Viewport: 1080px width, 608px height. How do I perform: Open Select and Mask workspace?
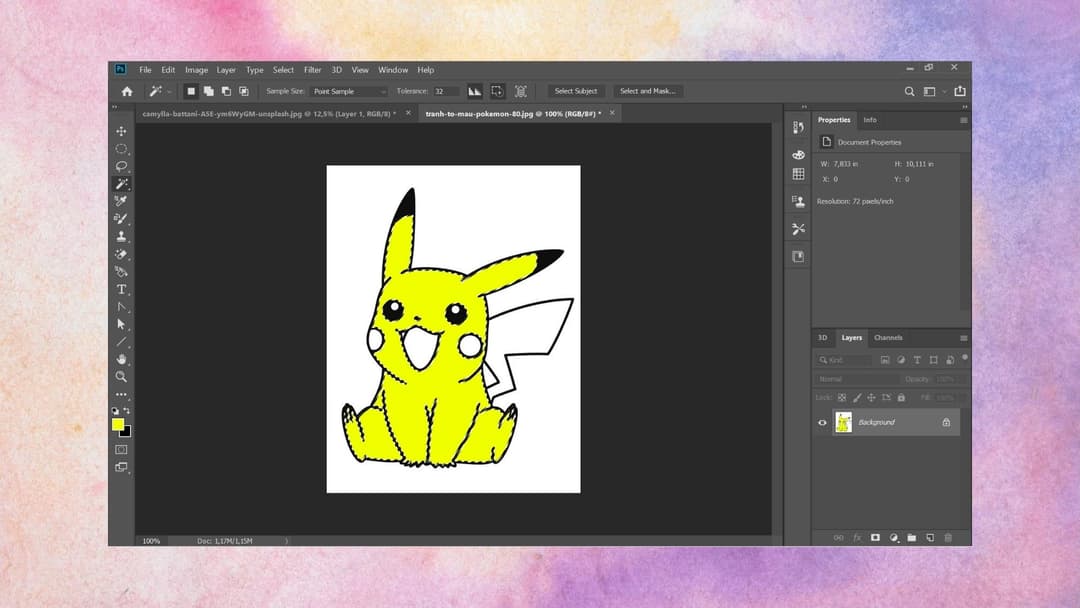[648, 91]
